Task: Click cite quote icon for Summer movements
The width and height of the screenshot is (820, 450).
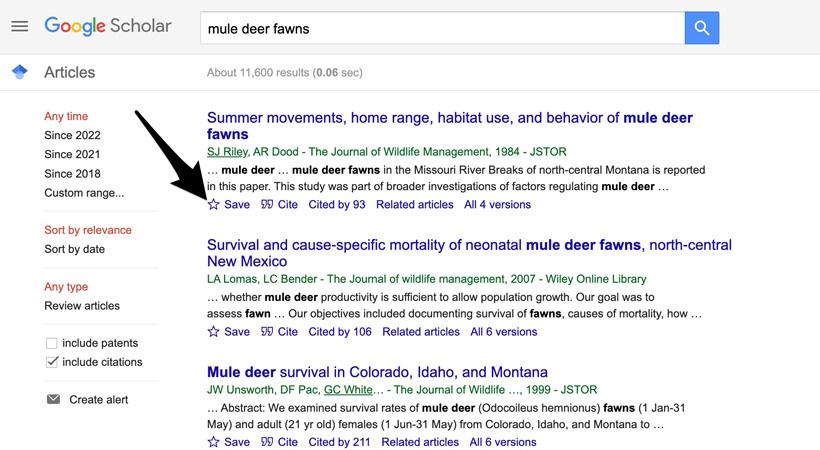Action: pos(267,204)
